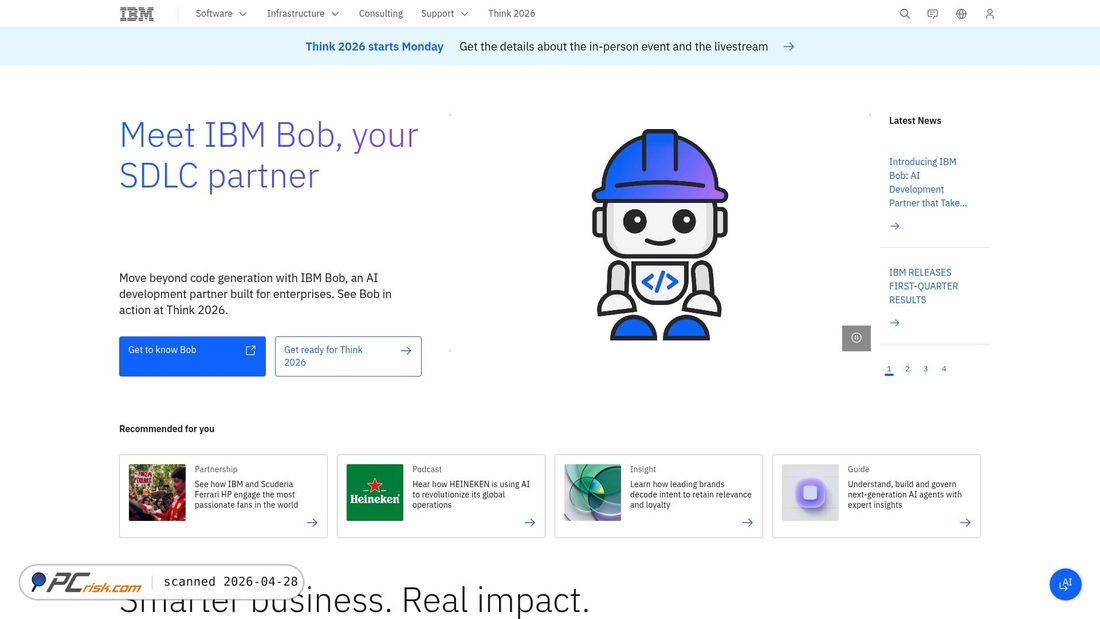Click the arrow on the Insight card
Viewport: 1100px width, 619px height.
pos(748,523)
